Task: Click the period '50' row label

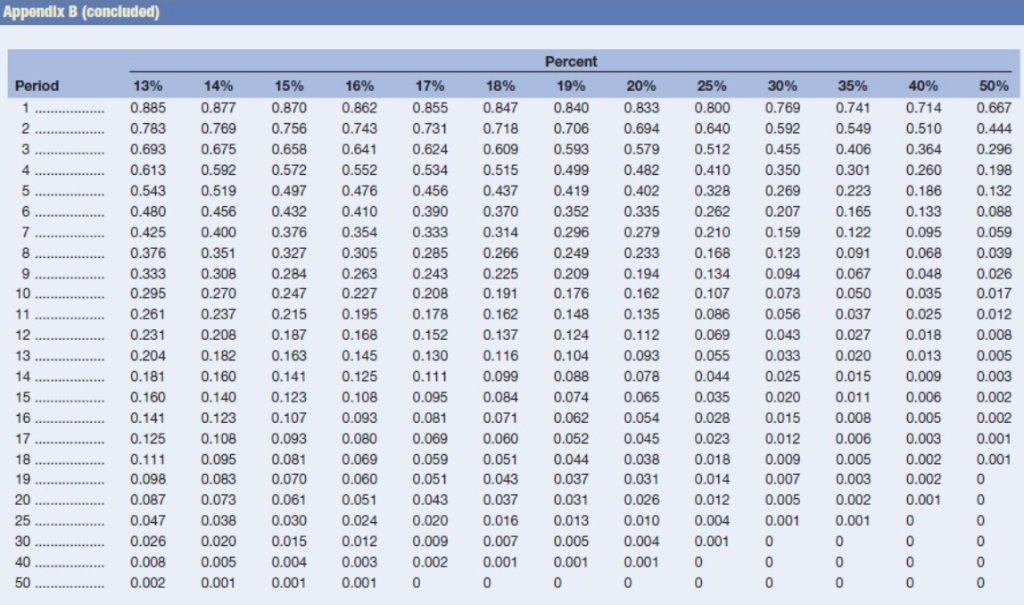Action: (23, 583)
